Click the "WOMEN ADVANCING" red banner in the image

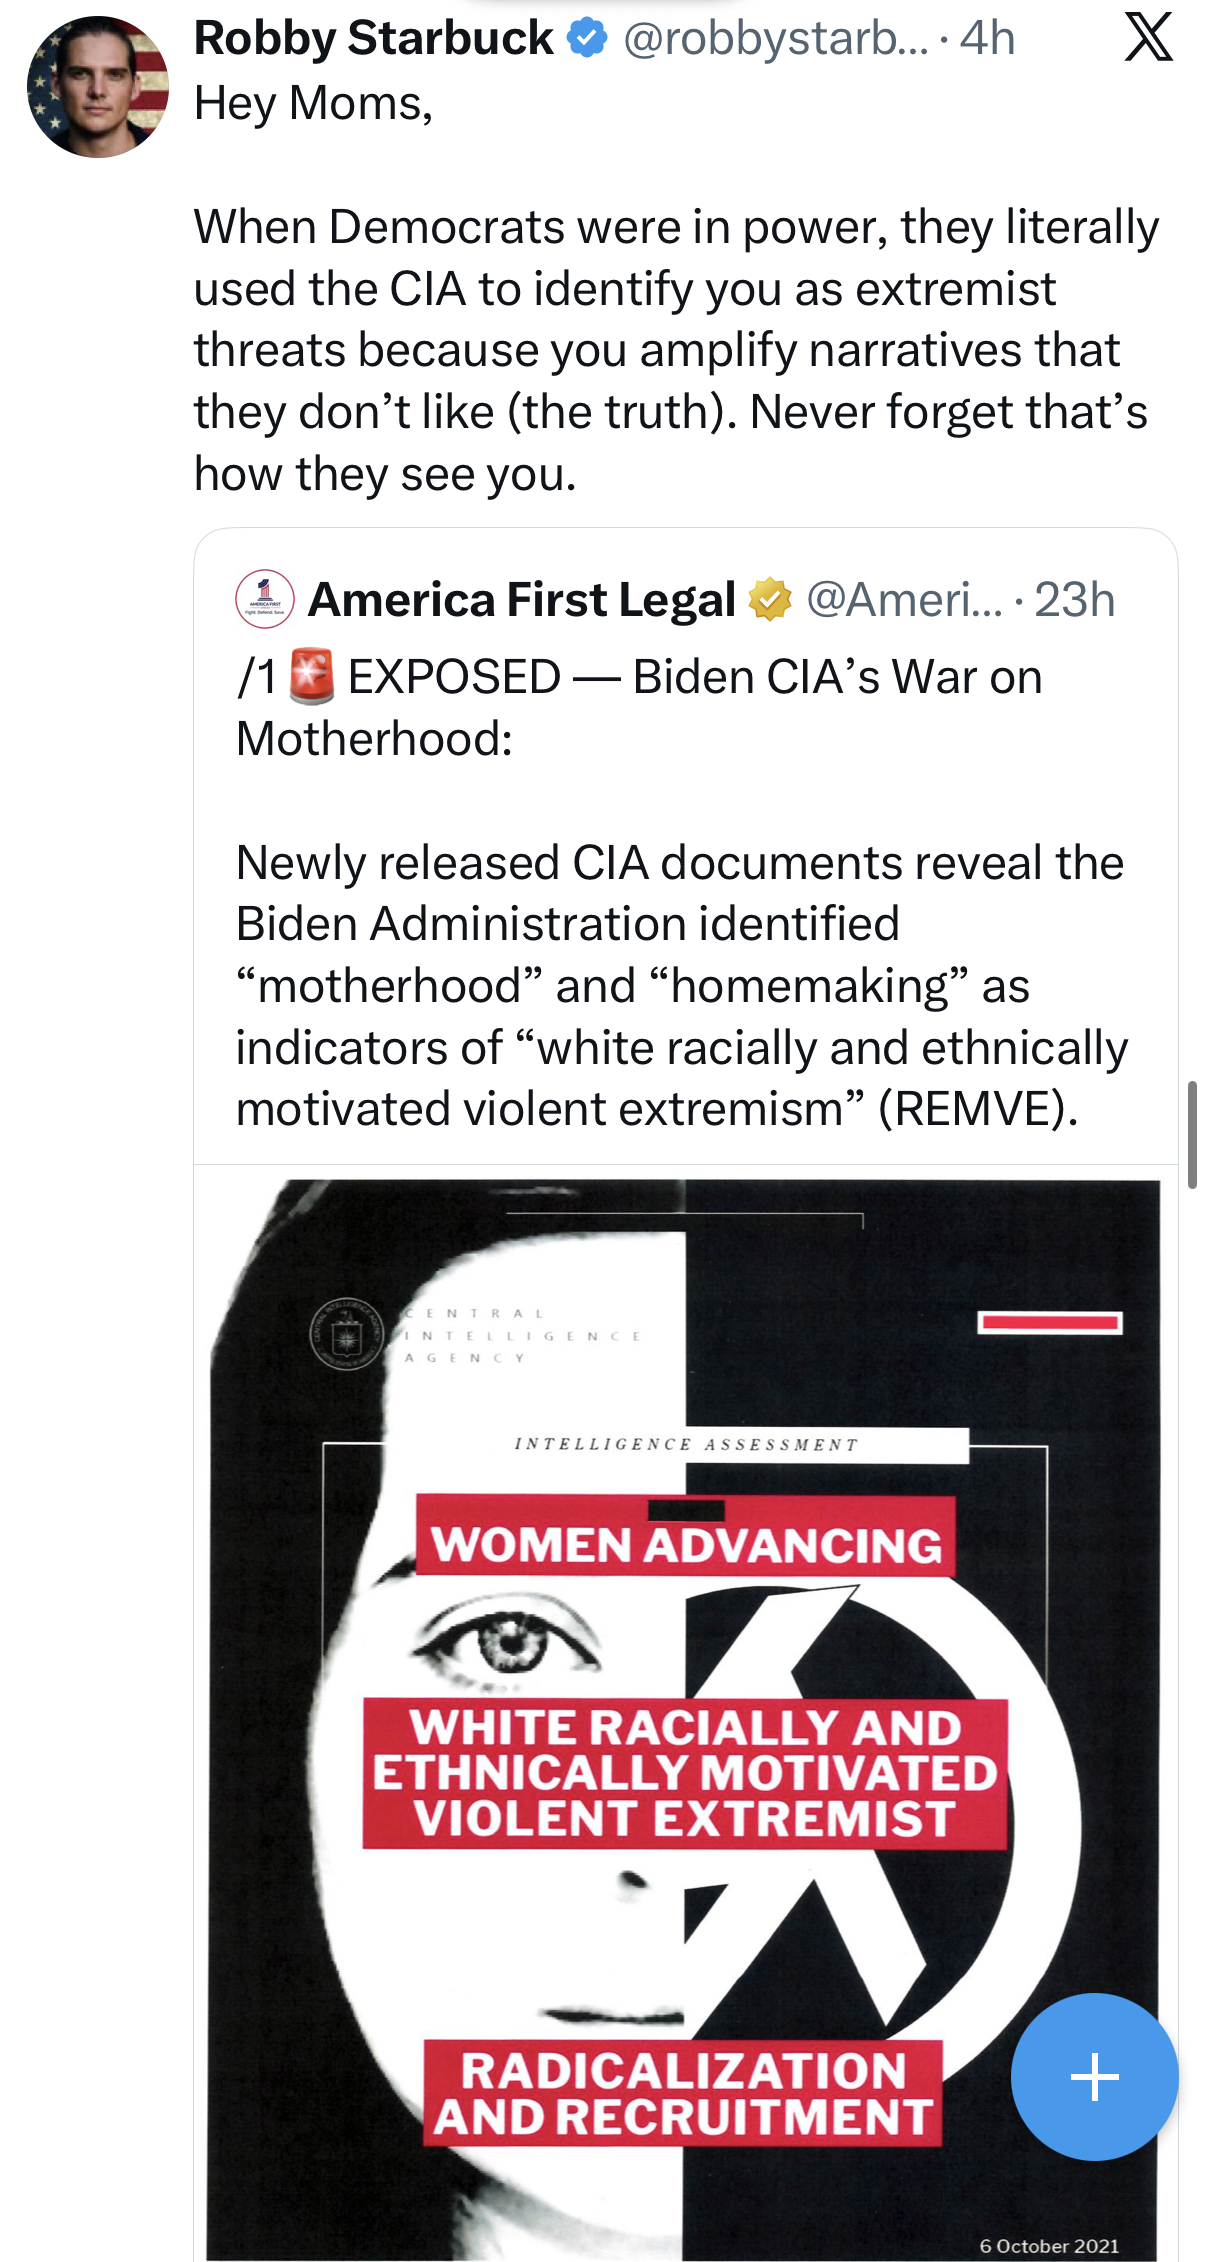(686, 1545)
